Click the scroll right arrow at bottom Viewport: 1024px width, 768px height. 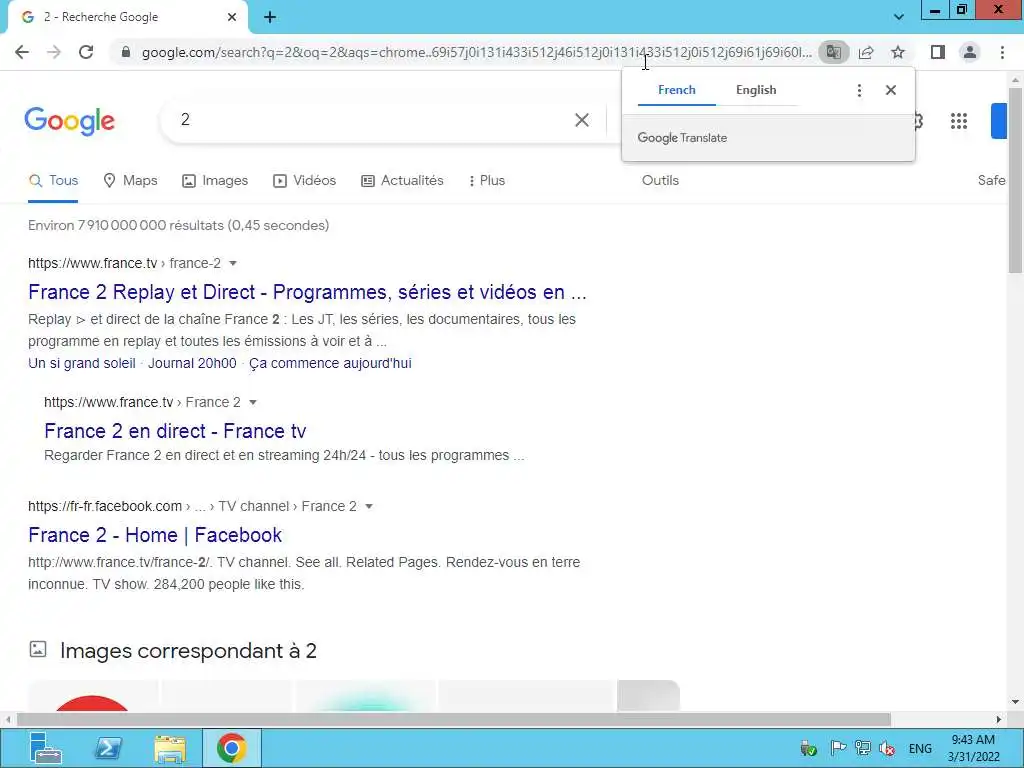(999, 720)
